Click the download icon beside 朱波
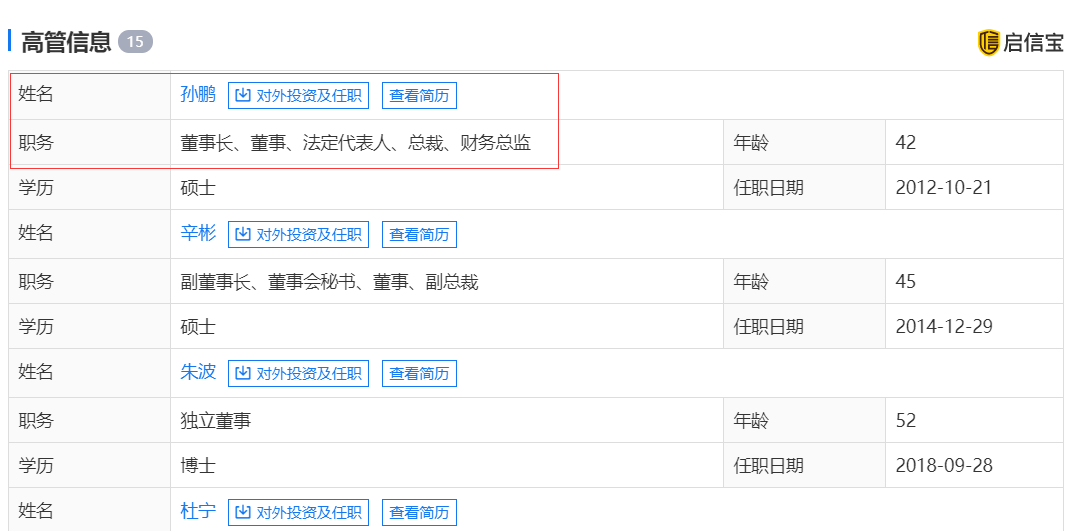 point(243,374)
